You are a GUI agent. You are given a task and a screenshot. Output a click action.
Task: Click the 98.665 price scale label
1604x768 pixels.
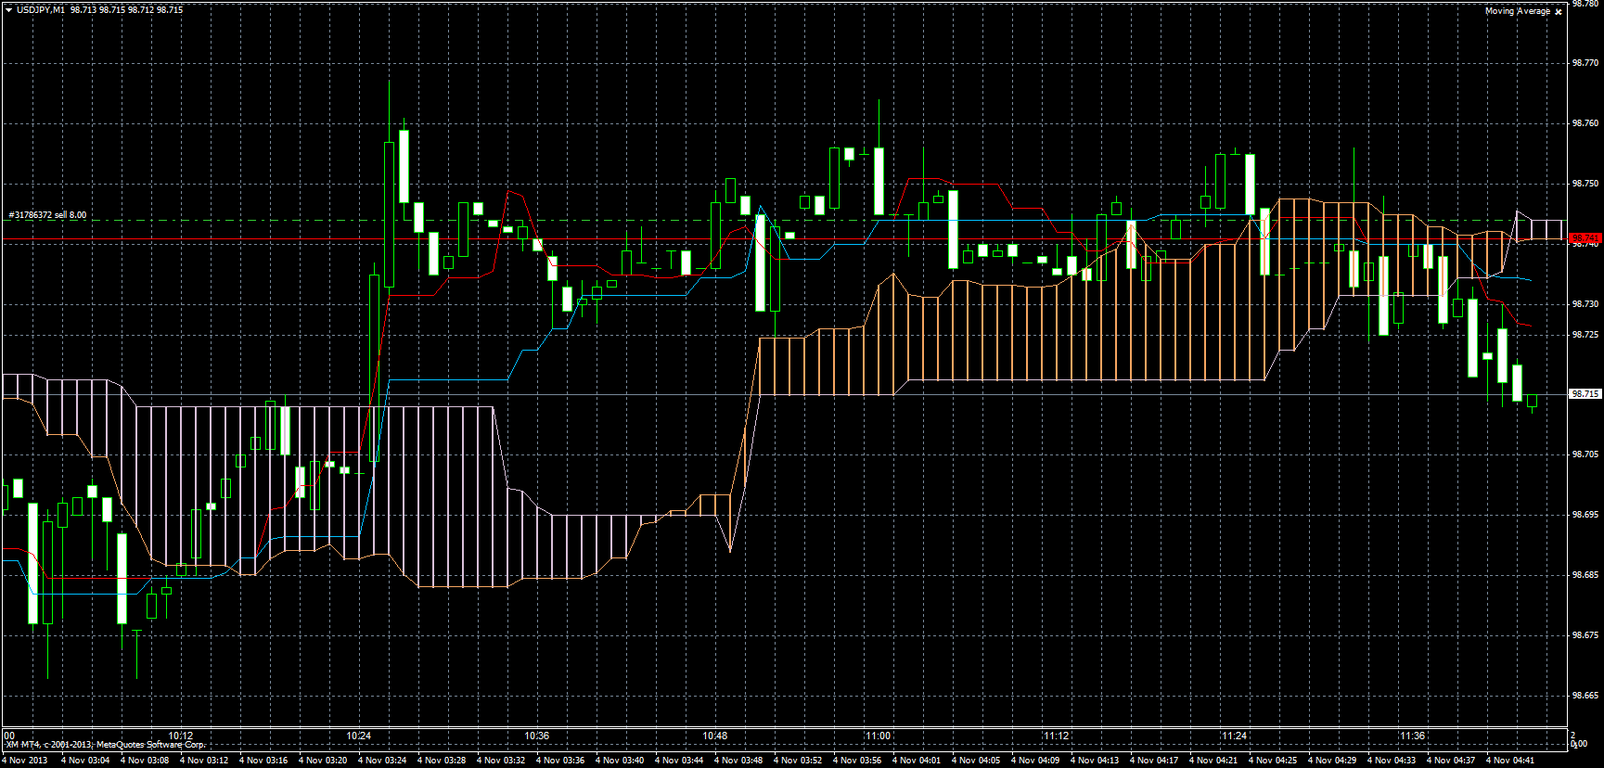(x=1584, y=695)
